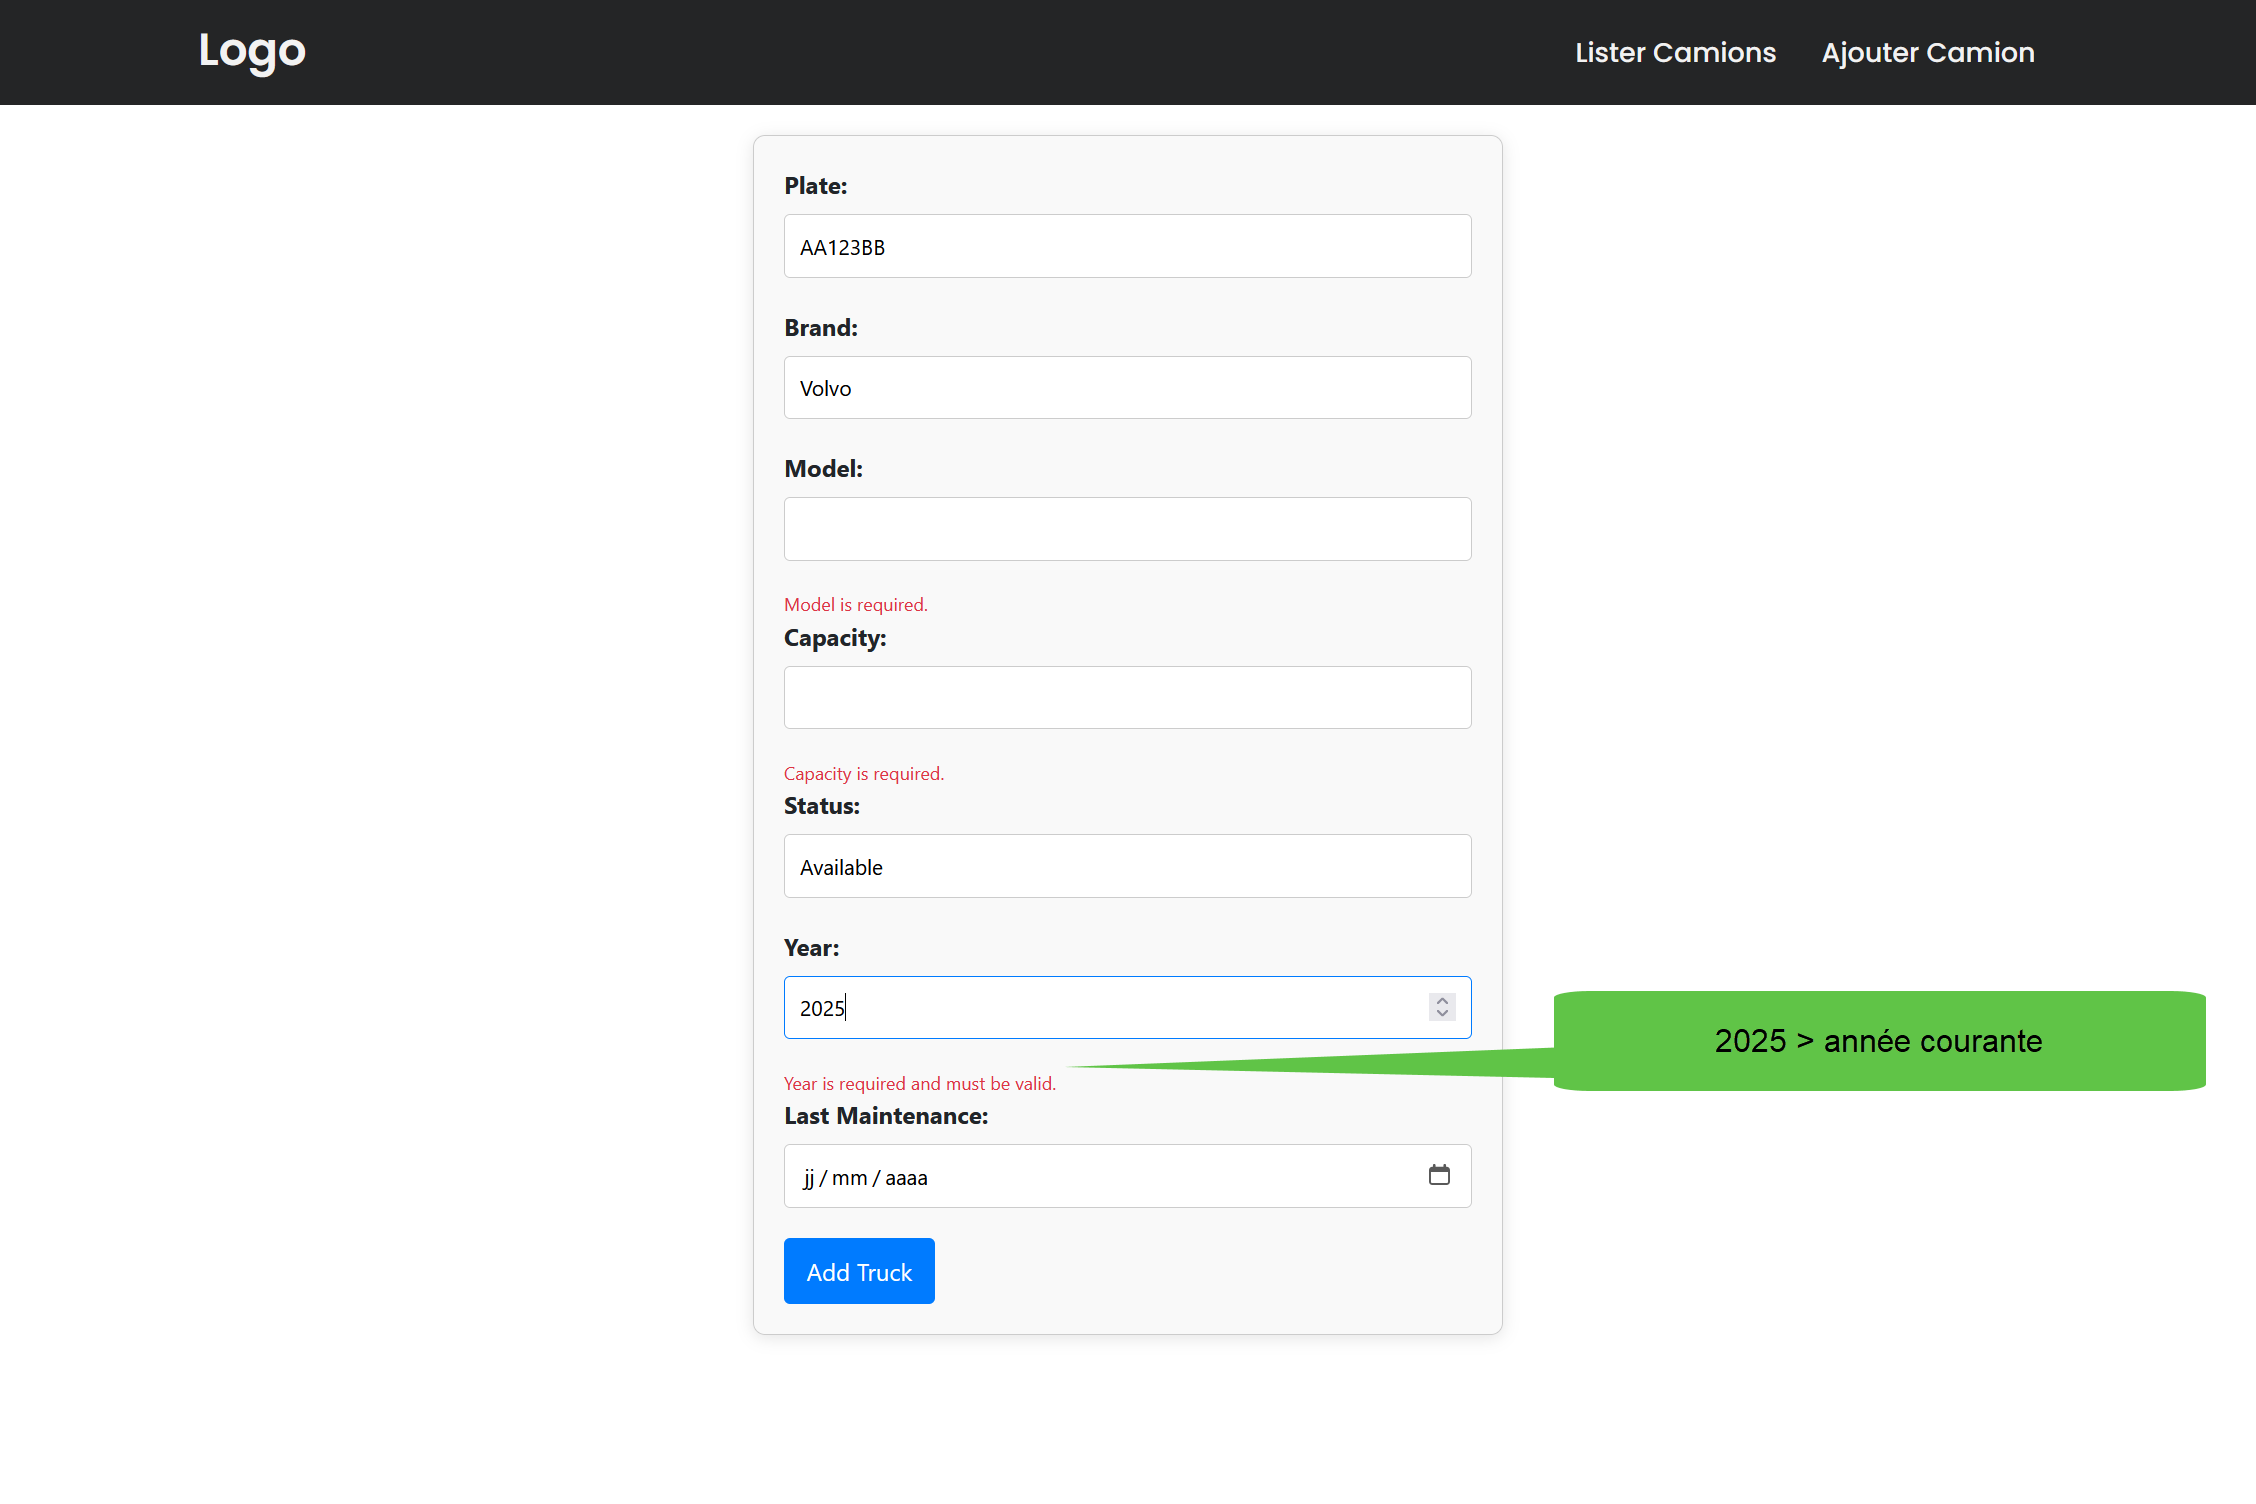
Task: Click the "Year is required" validation message
Action: point(920,1084)
